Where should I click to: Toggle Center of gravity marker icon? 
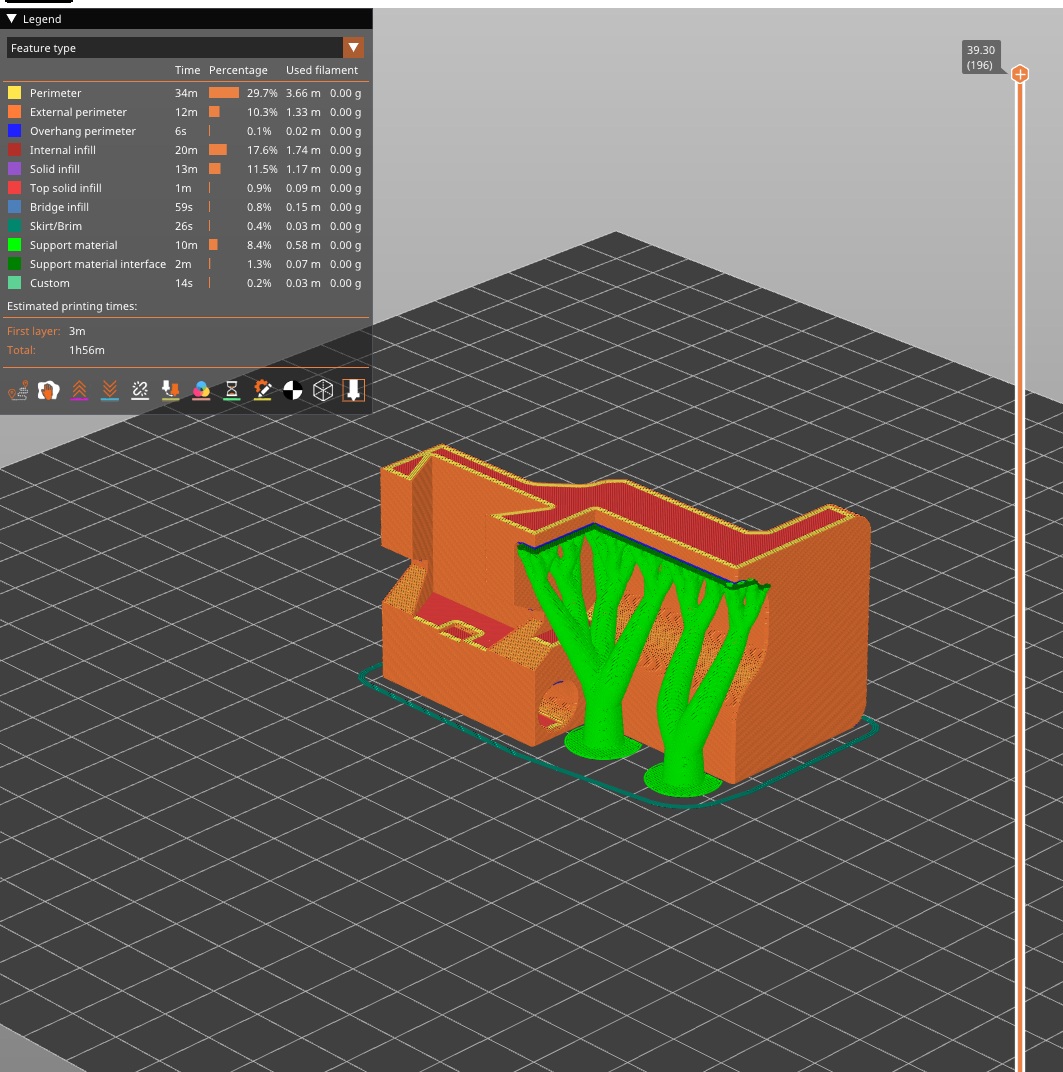(293, 390)
